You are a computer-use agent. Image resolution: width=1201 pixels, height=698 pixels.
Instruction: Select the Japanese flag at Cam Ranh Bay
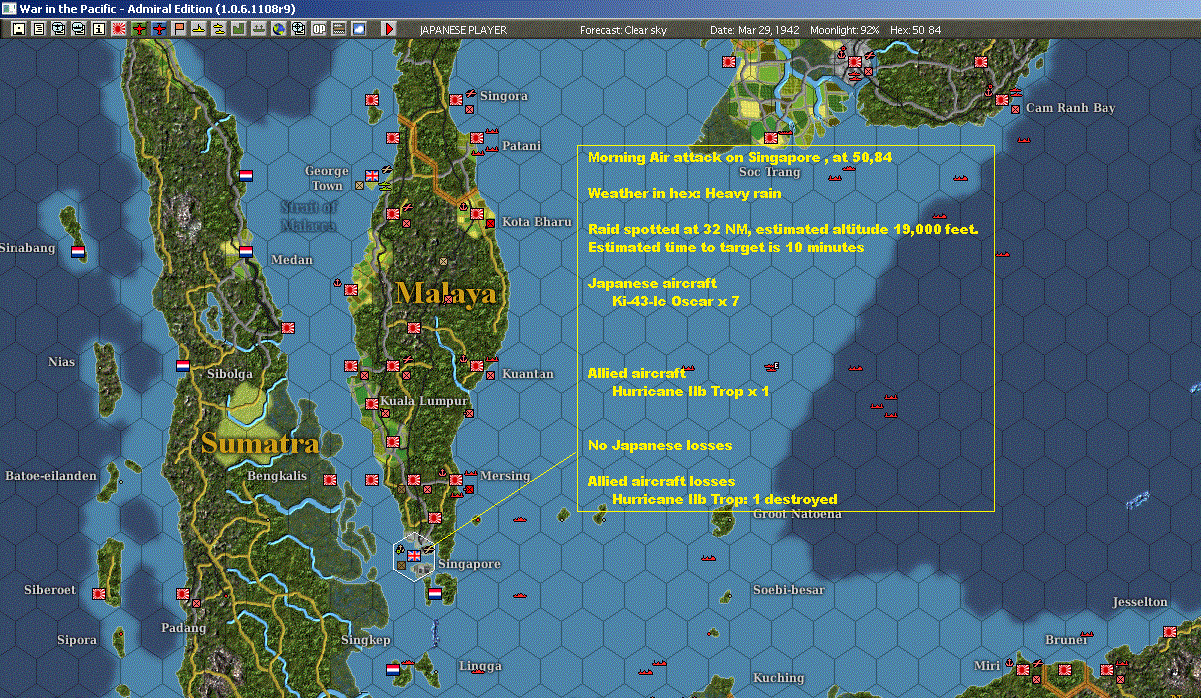tap(1002, 98)
